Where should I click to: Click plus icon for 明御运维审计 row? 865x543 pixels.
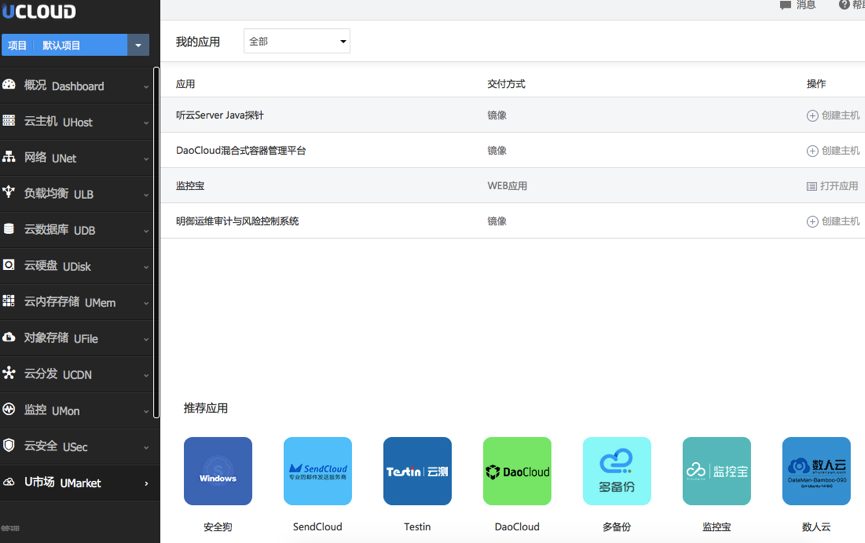coord(812,222)
